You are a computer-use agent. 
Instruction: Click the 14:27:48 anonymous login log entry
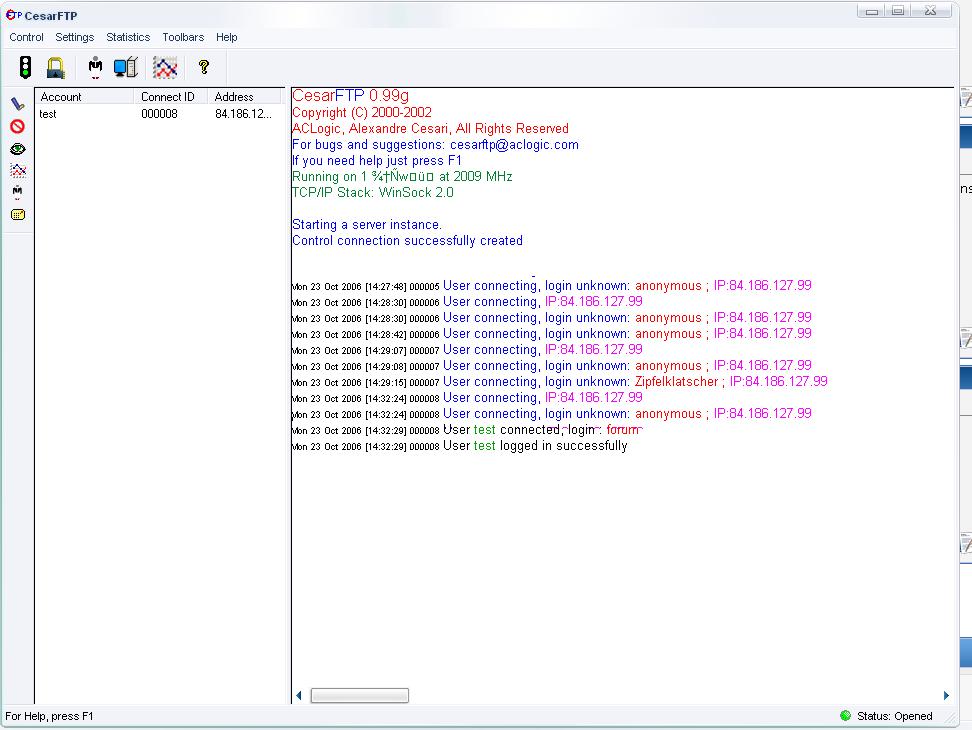(551, 286)
